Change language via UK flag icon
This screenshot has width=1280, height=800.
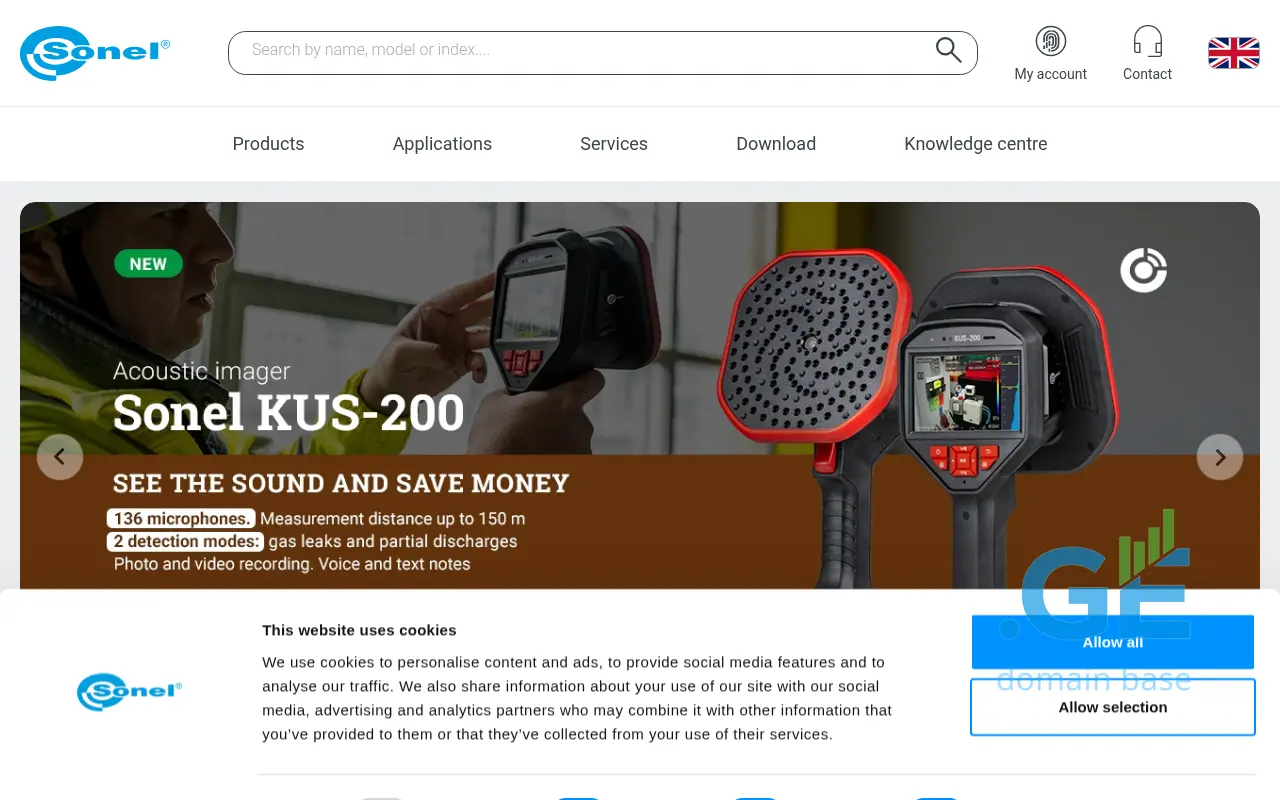[x=1233, y=53]
